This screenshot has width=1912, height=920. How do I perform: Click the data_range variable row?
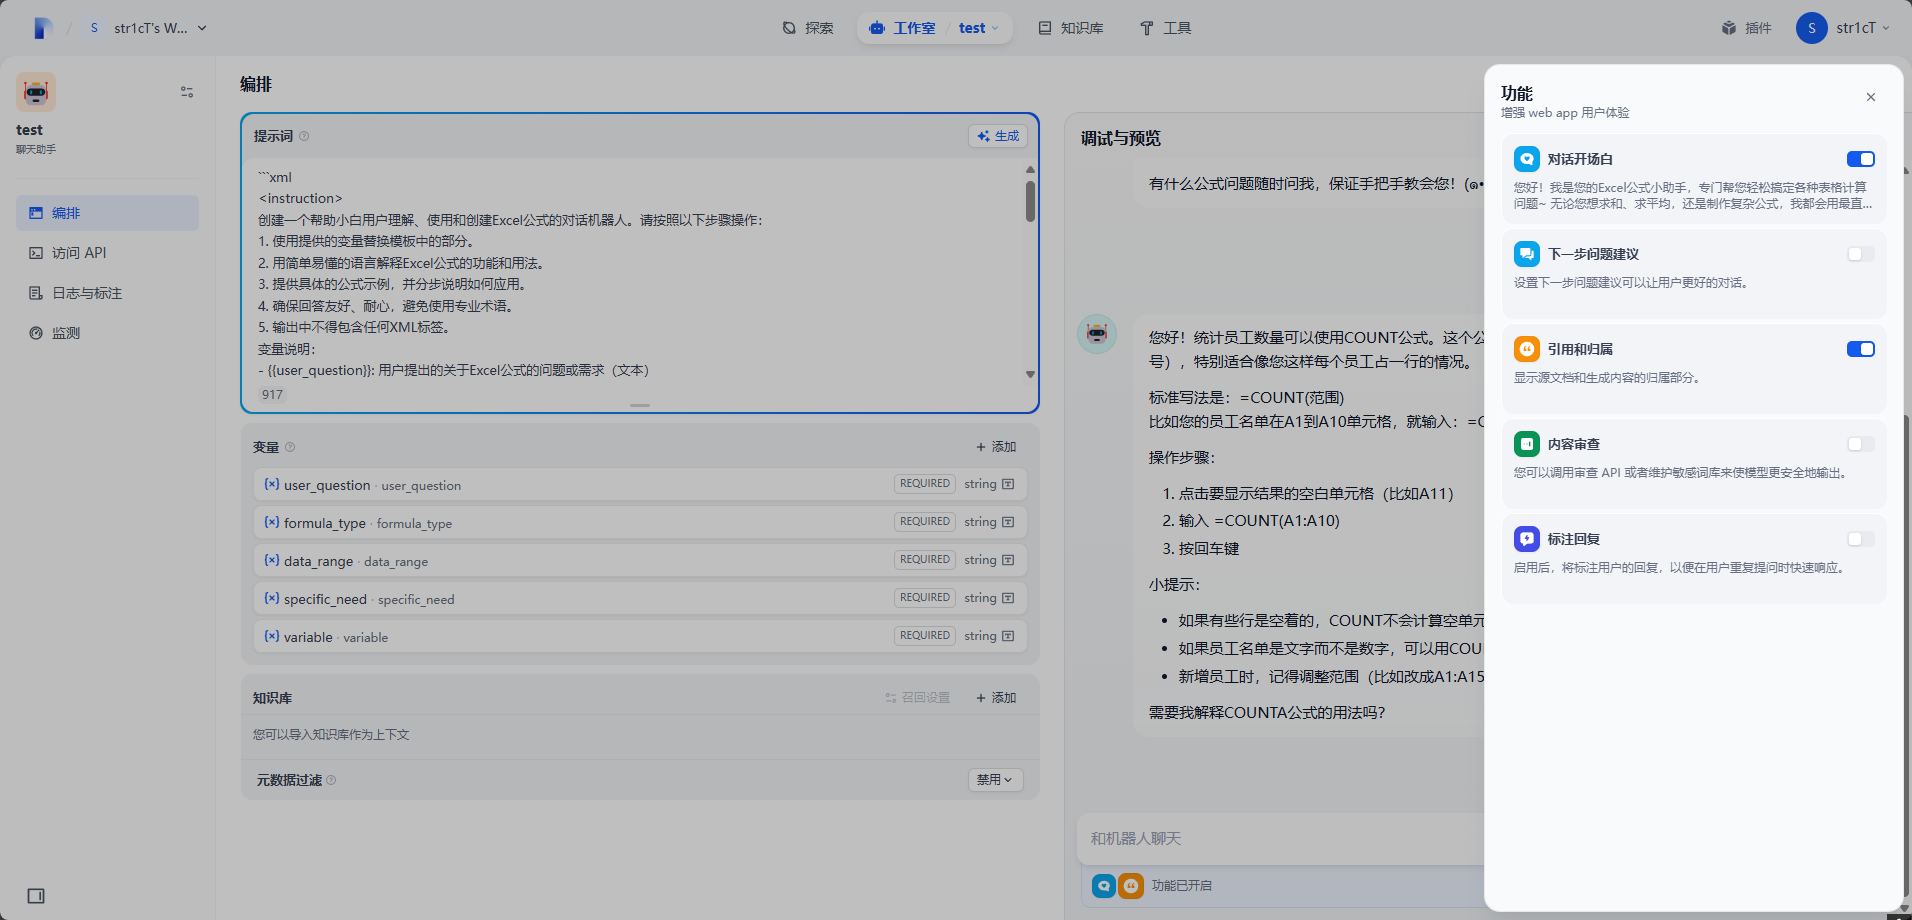[x=640, y=560]
